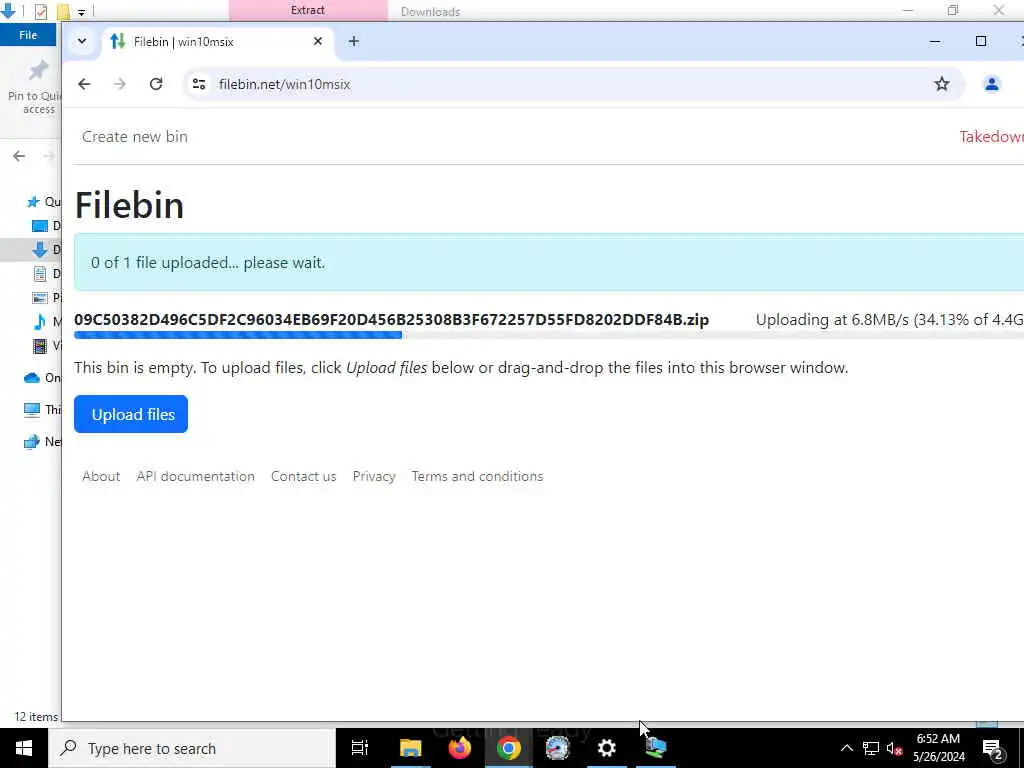Go back in Chrome browser history
Viewport: 1024px width, 768px height.
pyautogui.click(x=84, y=84)
